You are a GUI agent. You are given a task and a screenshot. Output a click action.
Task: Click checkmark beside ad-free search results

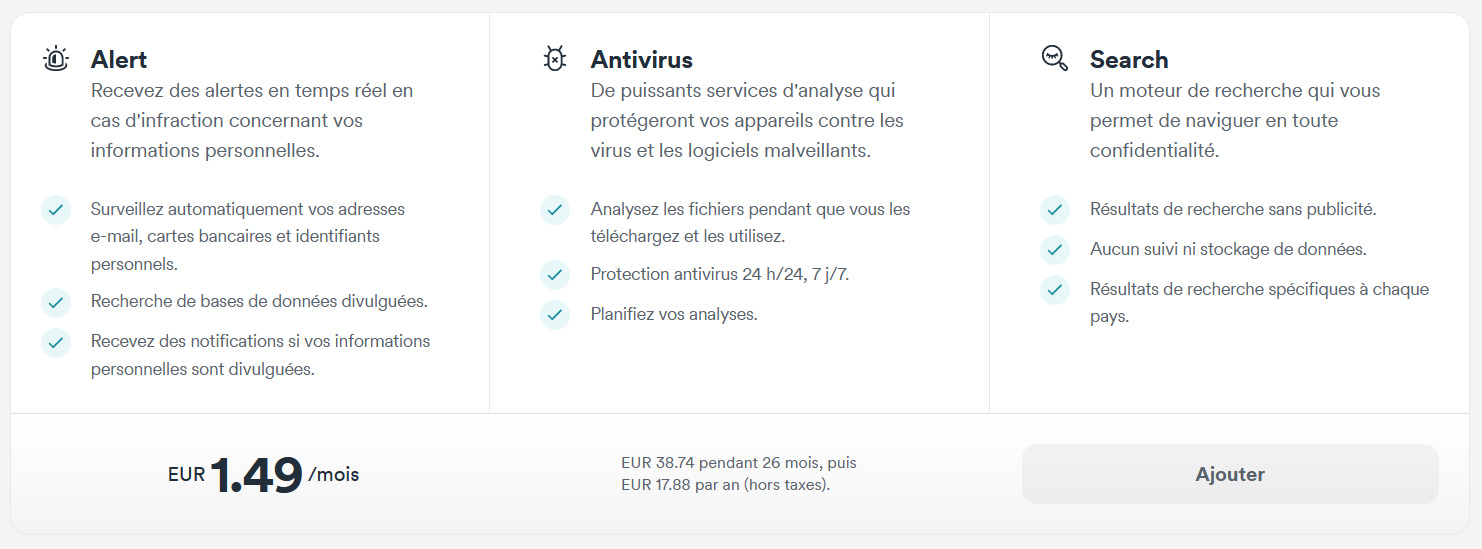click(1055, 210)
